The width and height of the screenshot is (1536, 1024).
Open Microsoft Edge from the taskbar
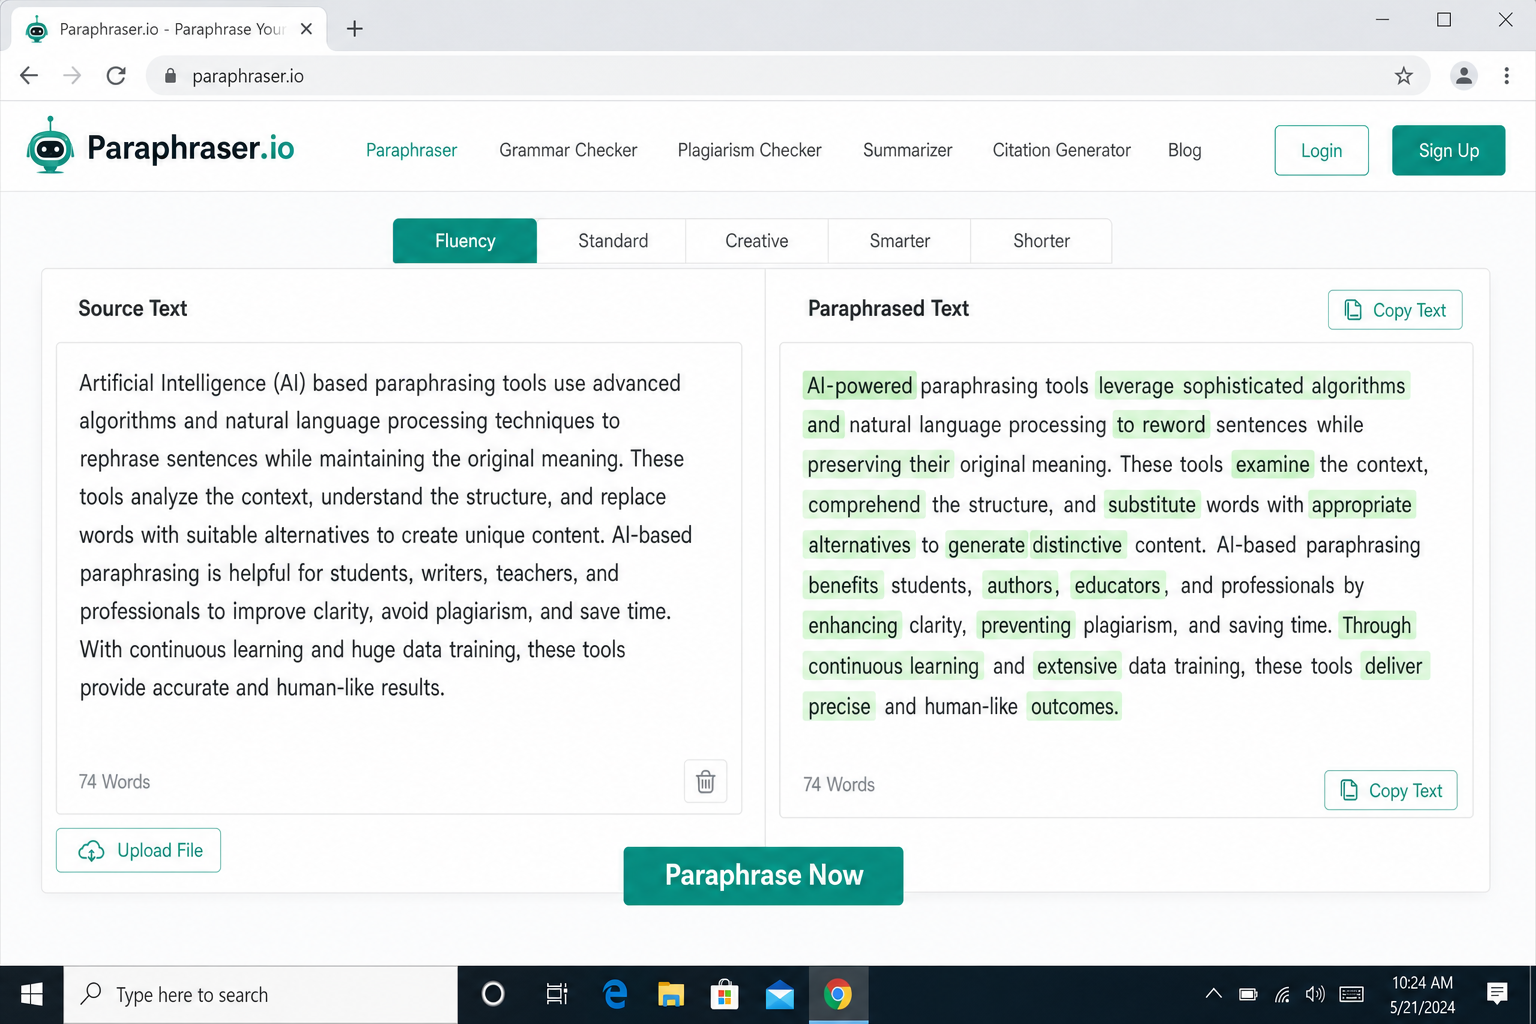pyautogui.click(x=614, y=993)
